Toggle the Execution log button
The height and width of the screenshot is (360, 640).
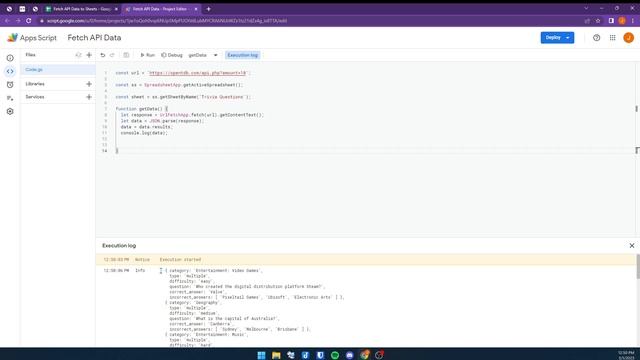(x=242, y=55)
